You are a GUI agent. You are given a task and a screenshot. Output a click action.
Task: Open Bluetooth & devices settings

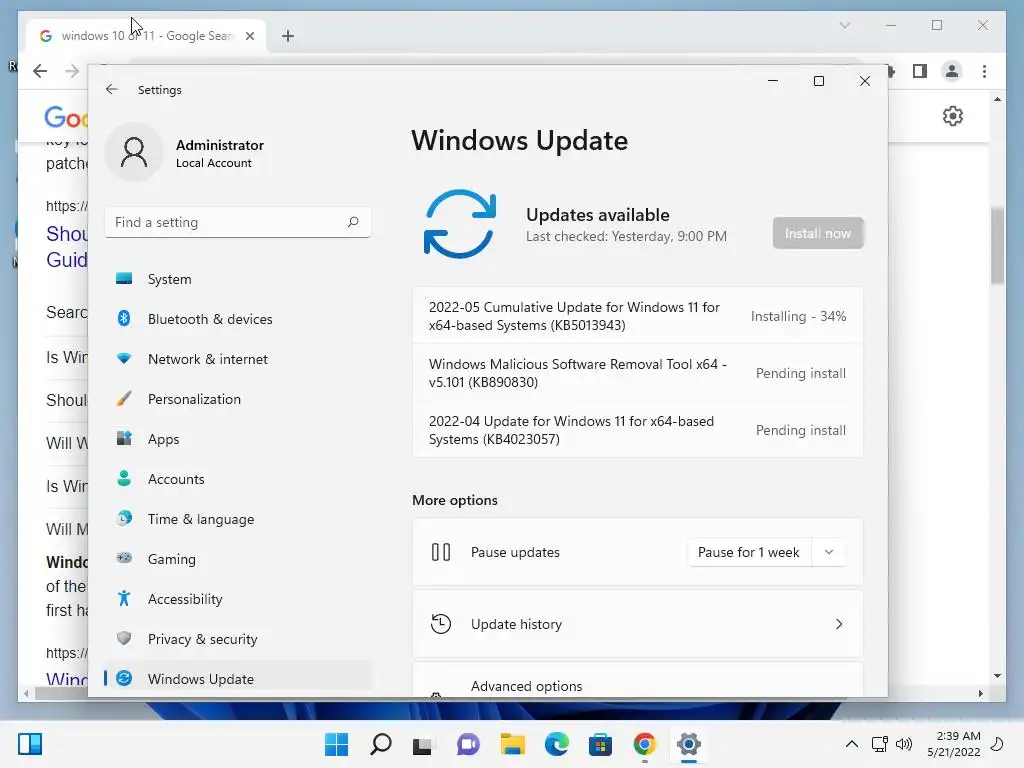pyautogui.click(x=238, y=319)
